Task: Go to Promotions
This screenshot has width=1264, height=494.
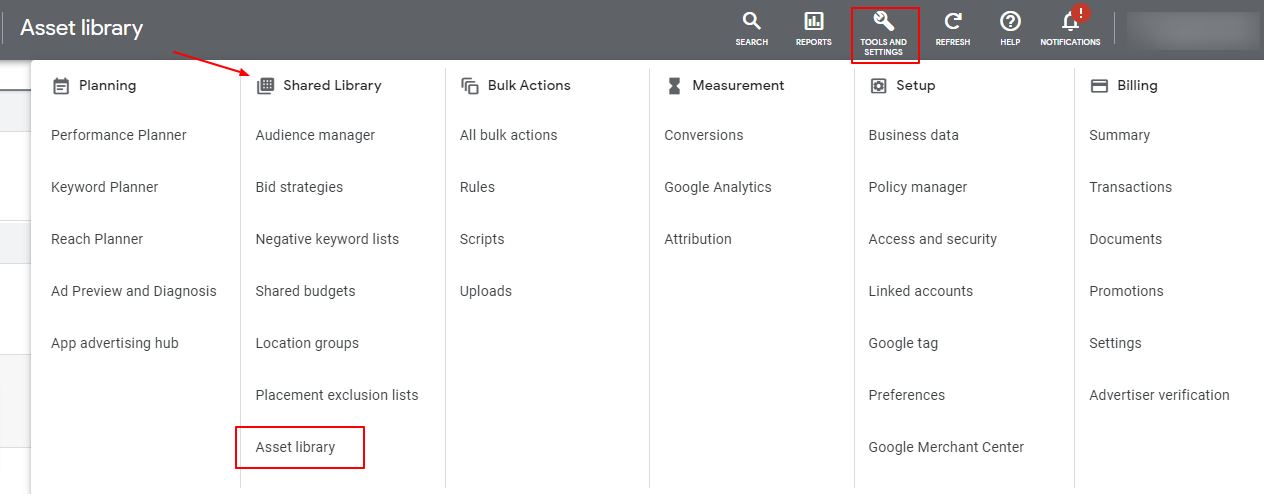Action: [1127, 291]
